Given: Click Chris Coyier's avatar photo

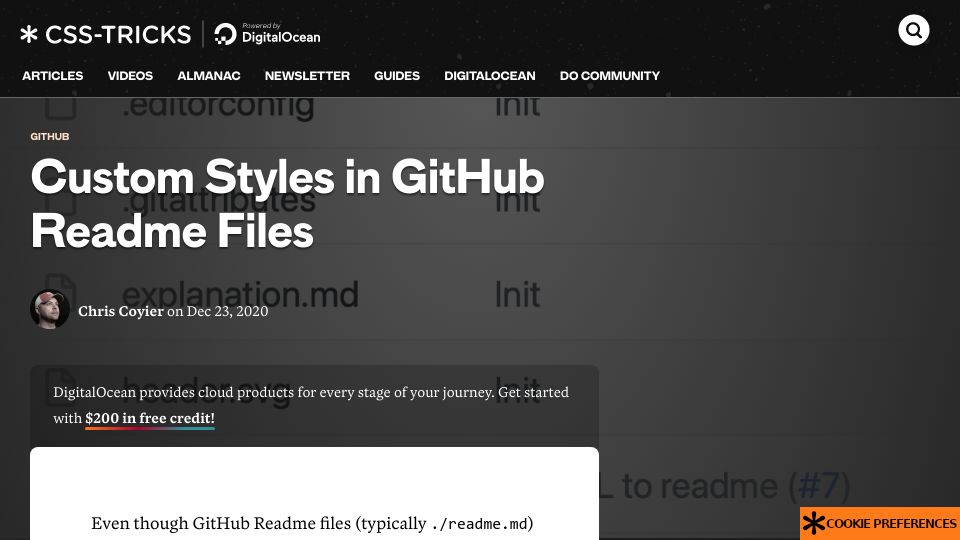Looking at the screenshot, I should pyautogui.click(x=50, y=309).
